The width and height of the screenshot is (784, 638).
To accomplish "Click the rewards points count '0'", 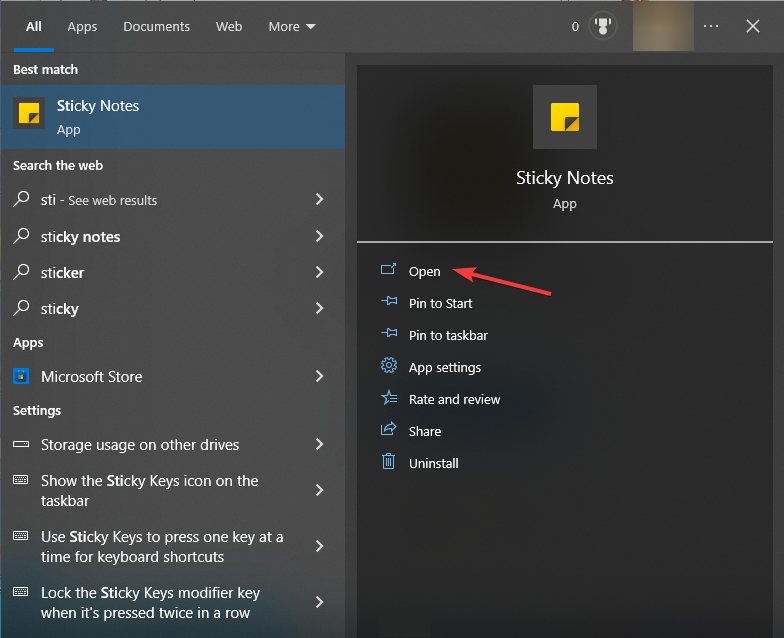I will [x=575, y=26].
